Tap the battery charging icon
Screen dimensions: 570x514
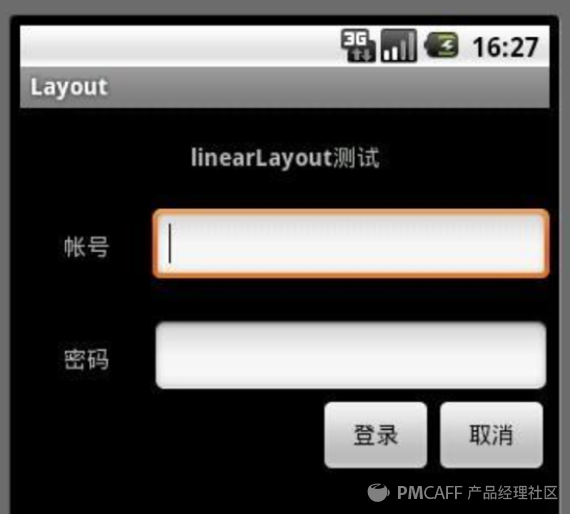coord(441,45)
